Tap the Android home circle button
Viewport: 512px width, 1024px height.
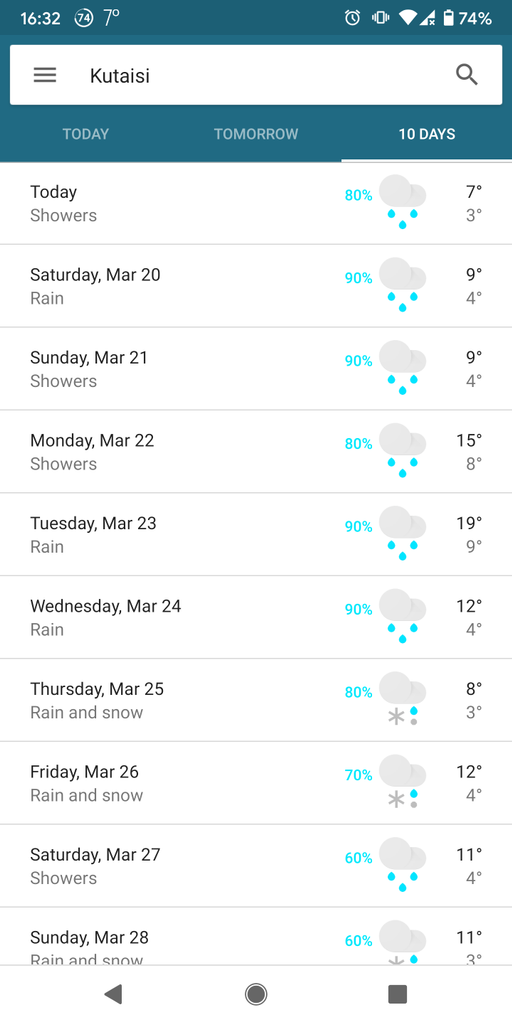[x=256, y=994]
